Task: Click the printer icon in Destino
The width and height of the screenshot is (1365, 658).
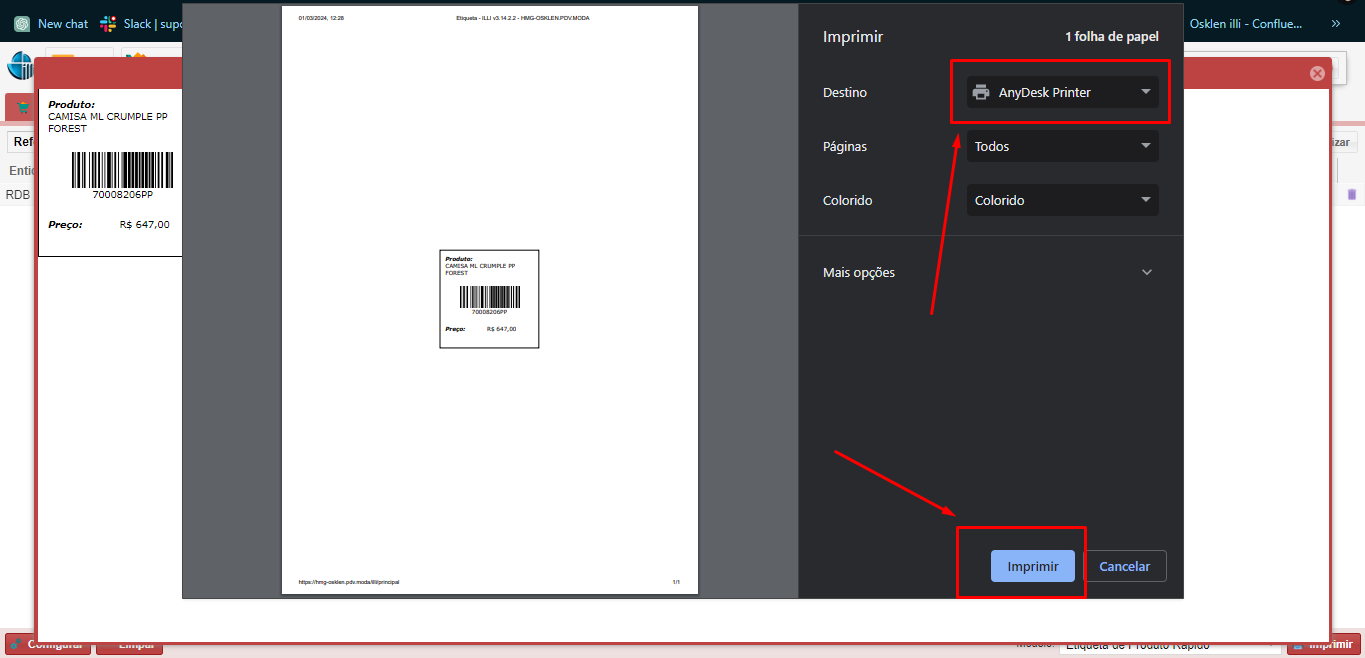Action: click(x=981, y=93)
